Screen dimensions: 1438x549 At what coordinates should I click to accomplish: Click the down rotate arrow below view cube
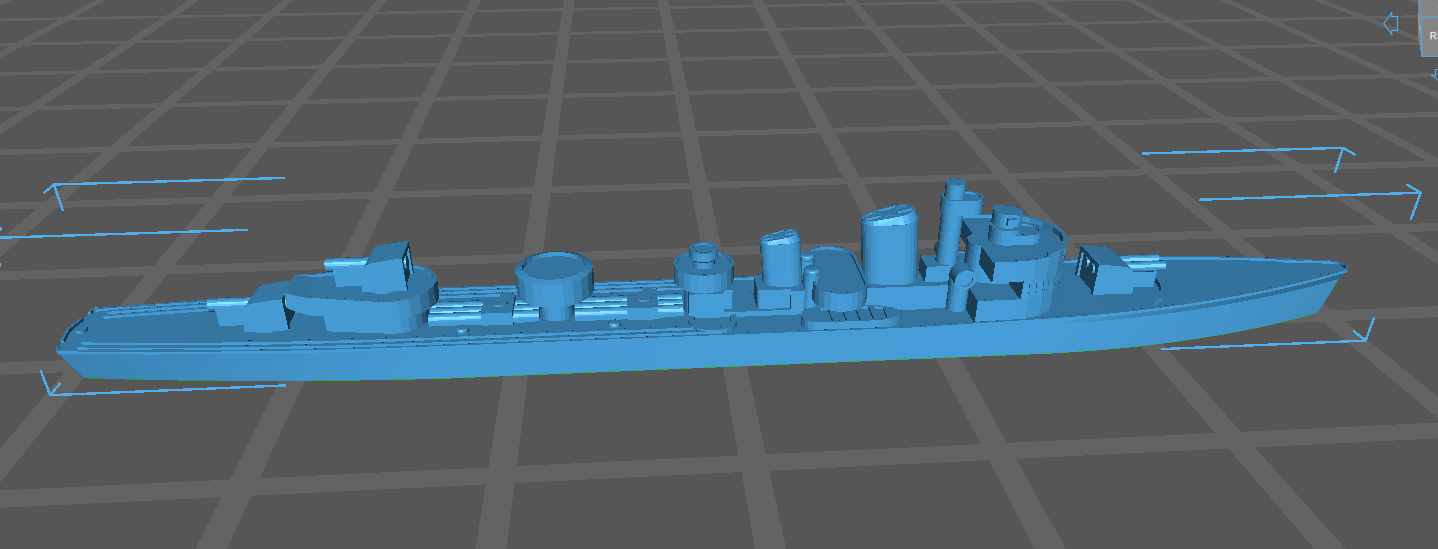[x=1434, y=73]
